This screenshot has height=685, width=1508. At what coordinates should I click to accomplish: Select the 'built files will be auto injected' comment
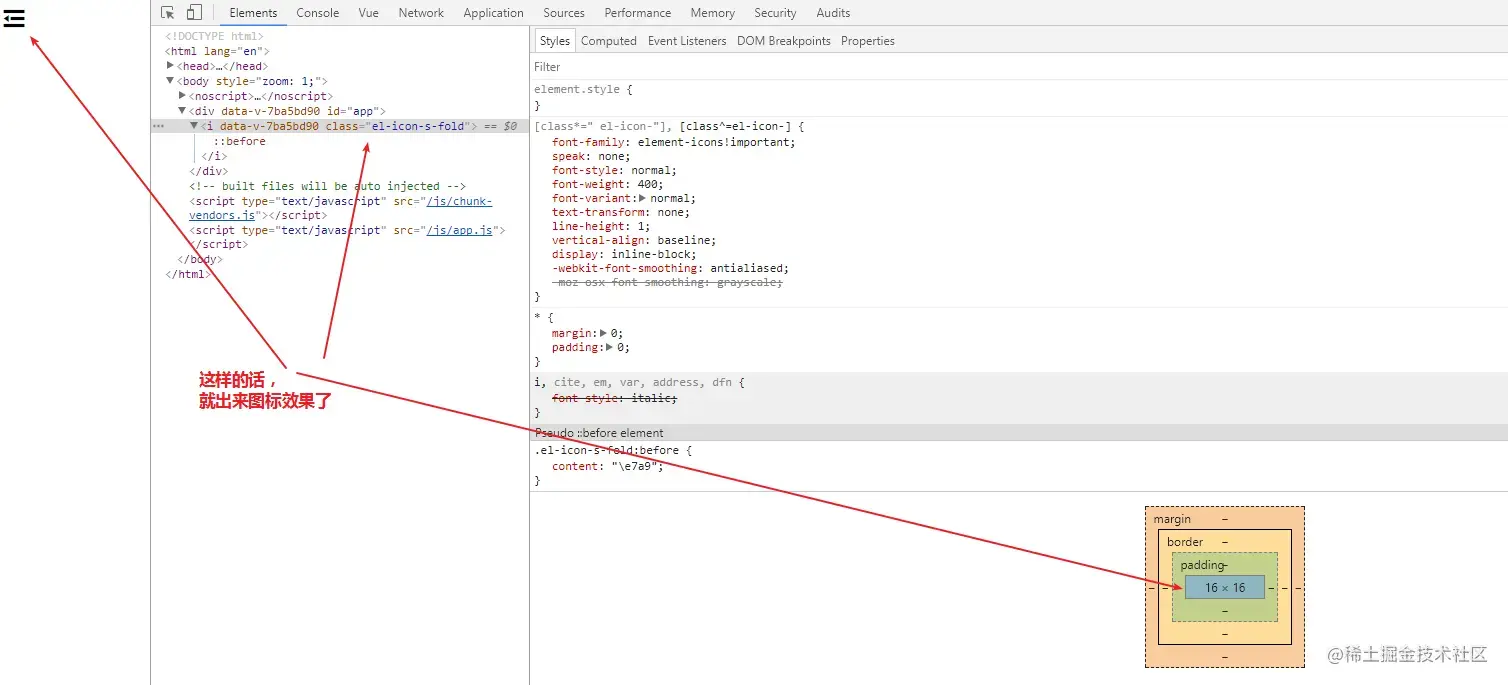(328, 186)
